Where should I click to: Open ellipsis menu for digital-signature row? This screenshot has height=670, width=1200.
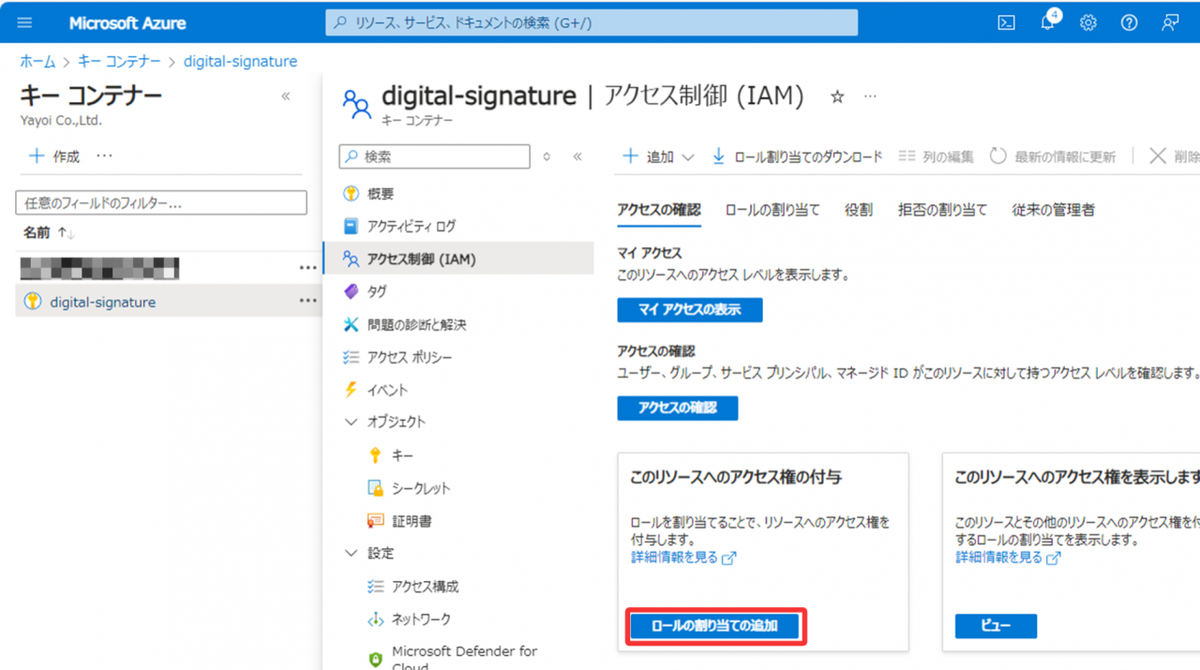[x=308, y=301]
